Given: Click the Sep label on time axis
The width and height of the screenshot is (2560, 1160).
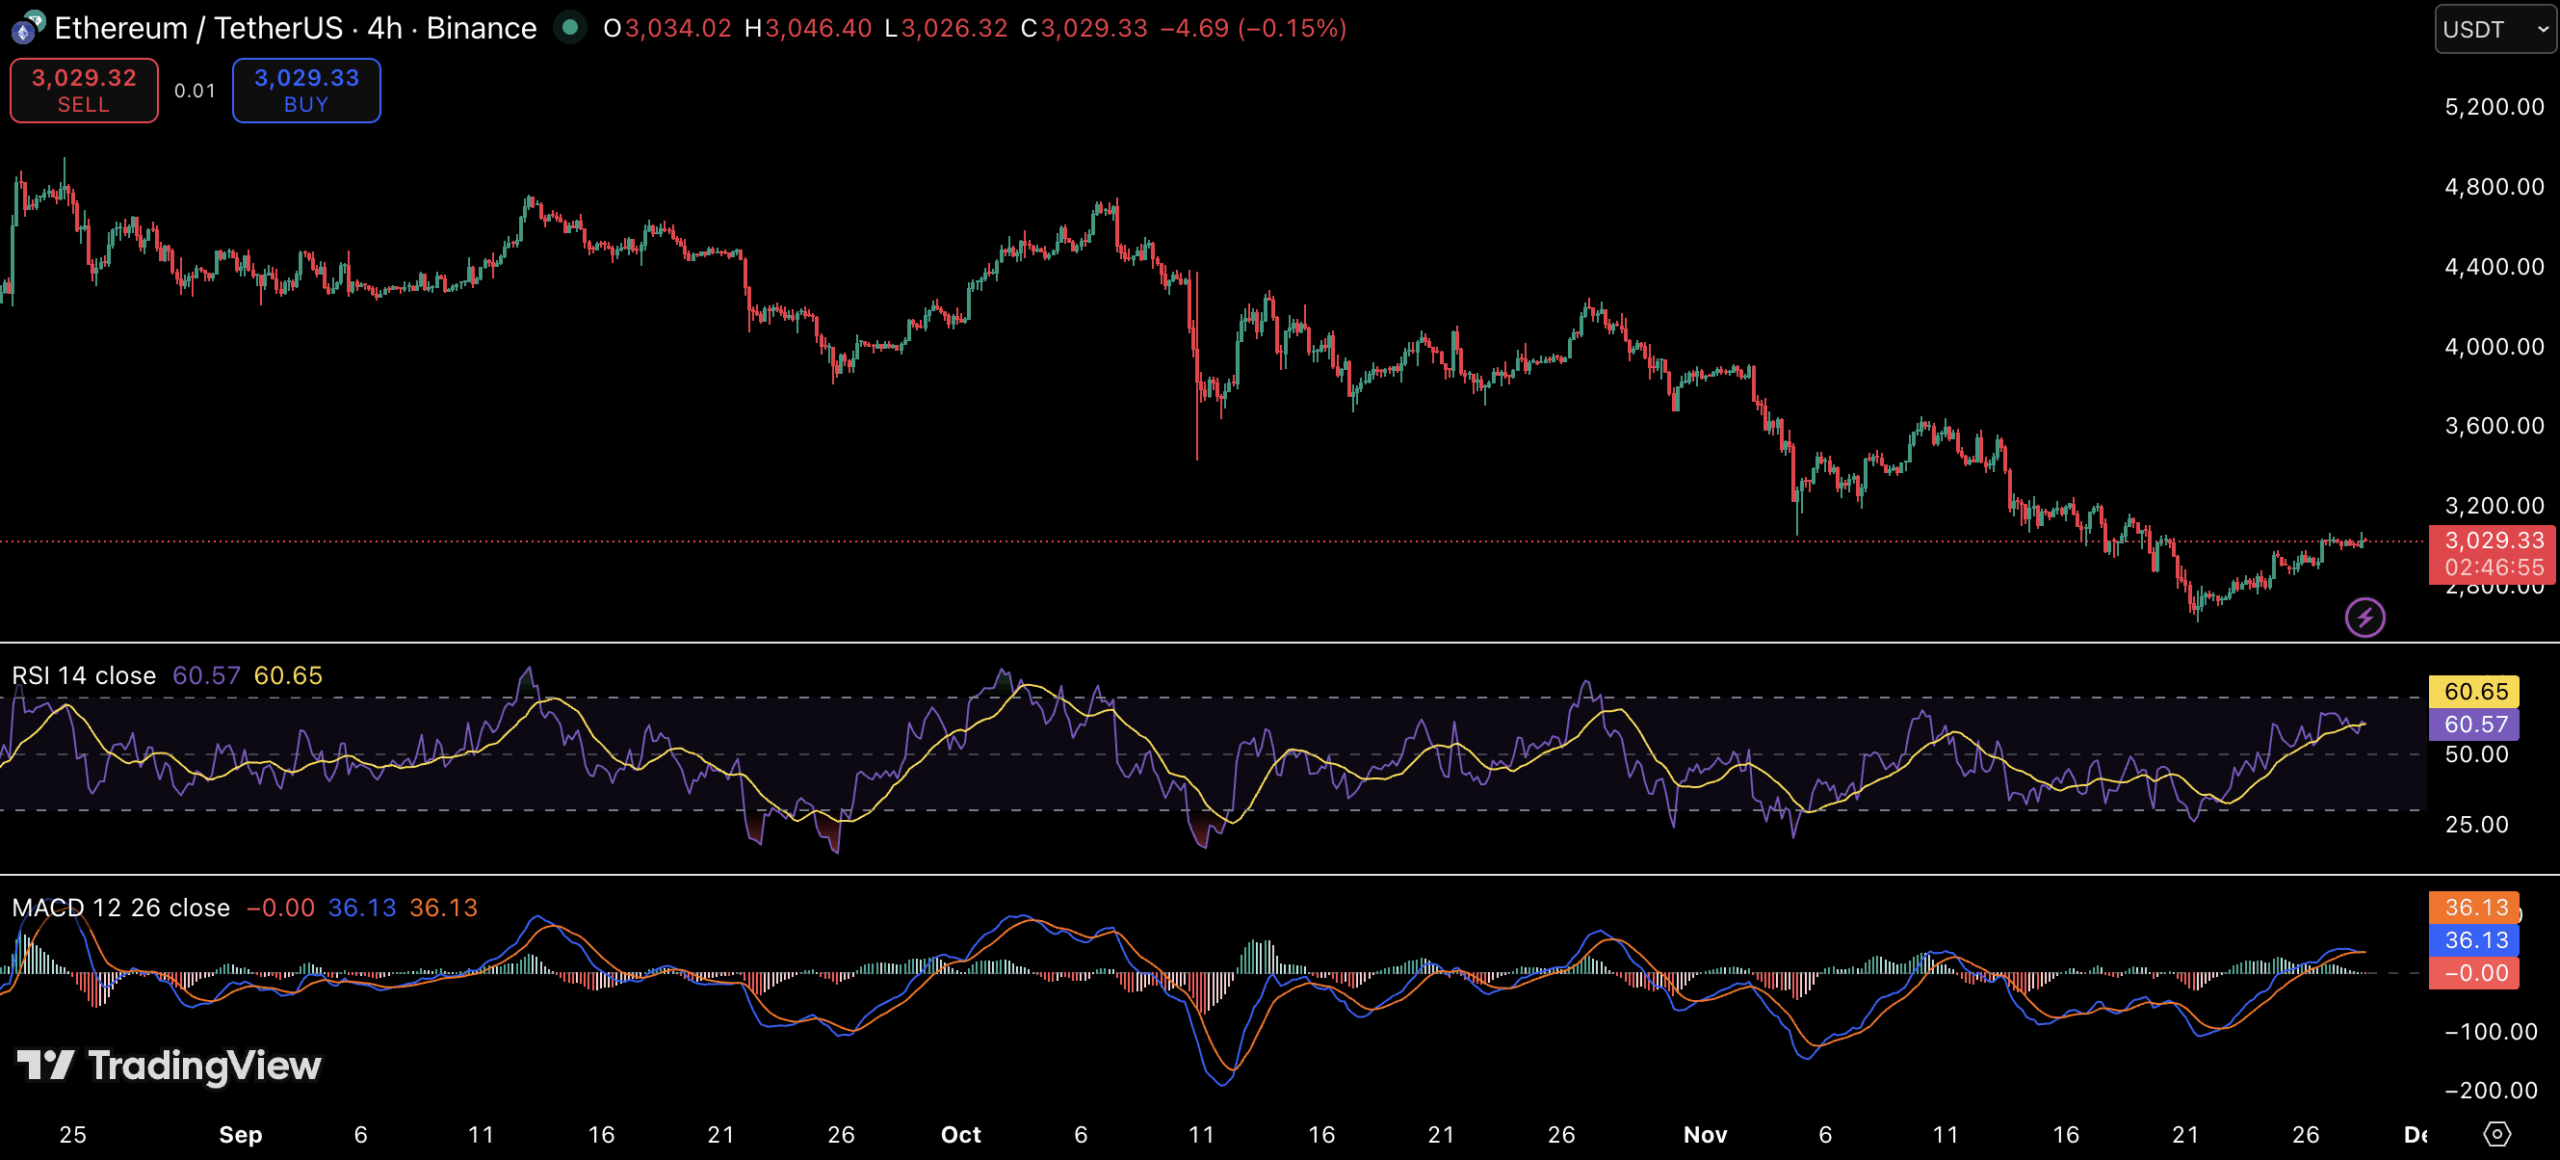Looking at the screenshot, I should [240, 1134].
